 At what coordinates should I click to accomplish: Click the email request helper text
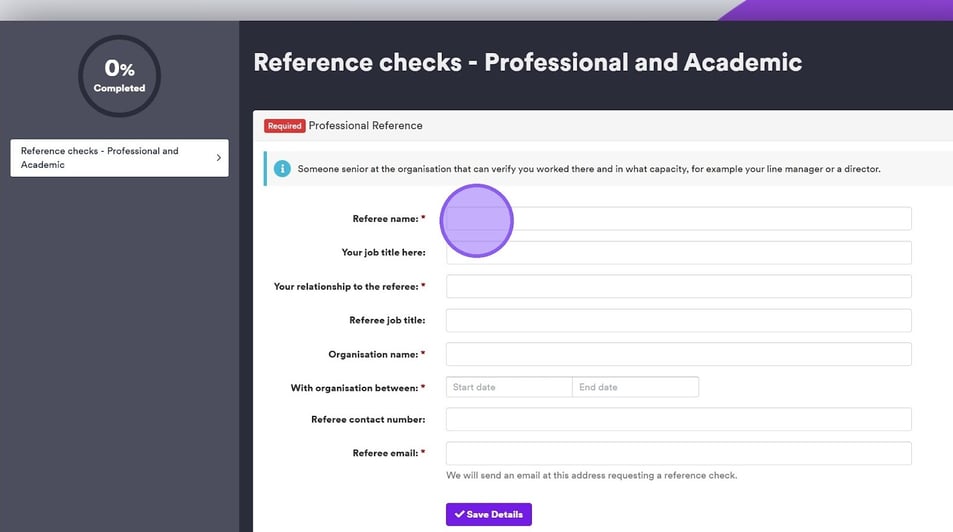[x=591, y=475]
